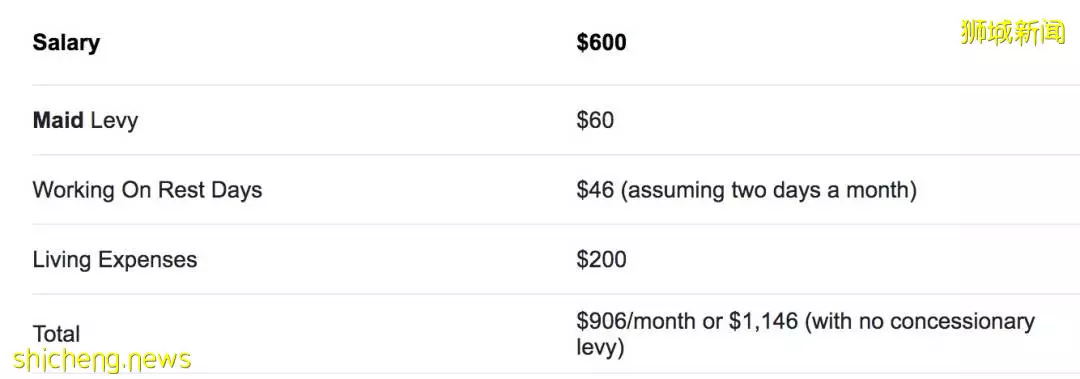Click the word Expenses in Living Expenses
Image resolution: width=1080 pixels, height=379 pixels.
click(147, 260)
